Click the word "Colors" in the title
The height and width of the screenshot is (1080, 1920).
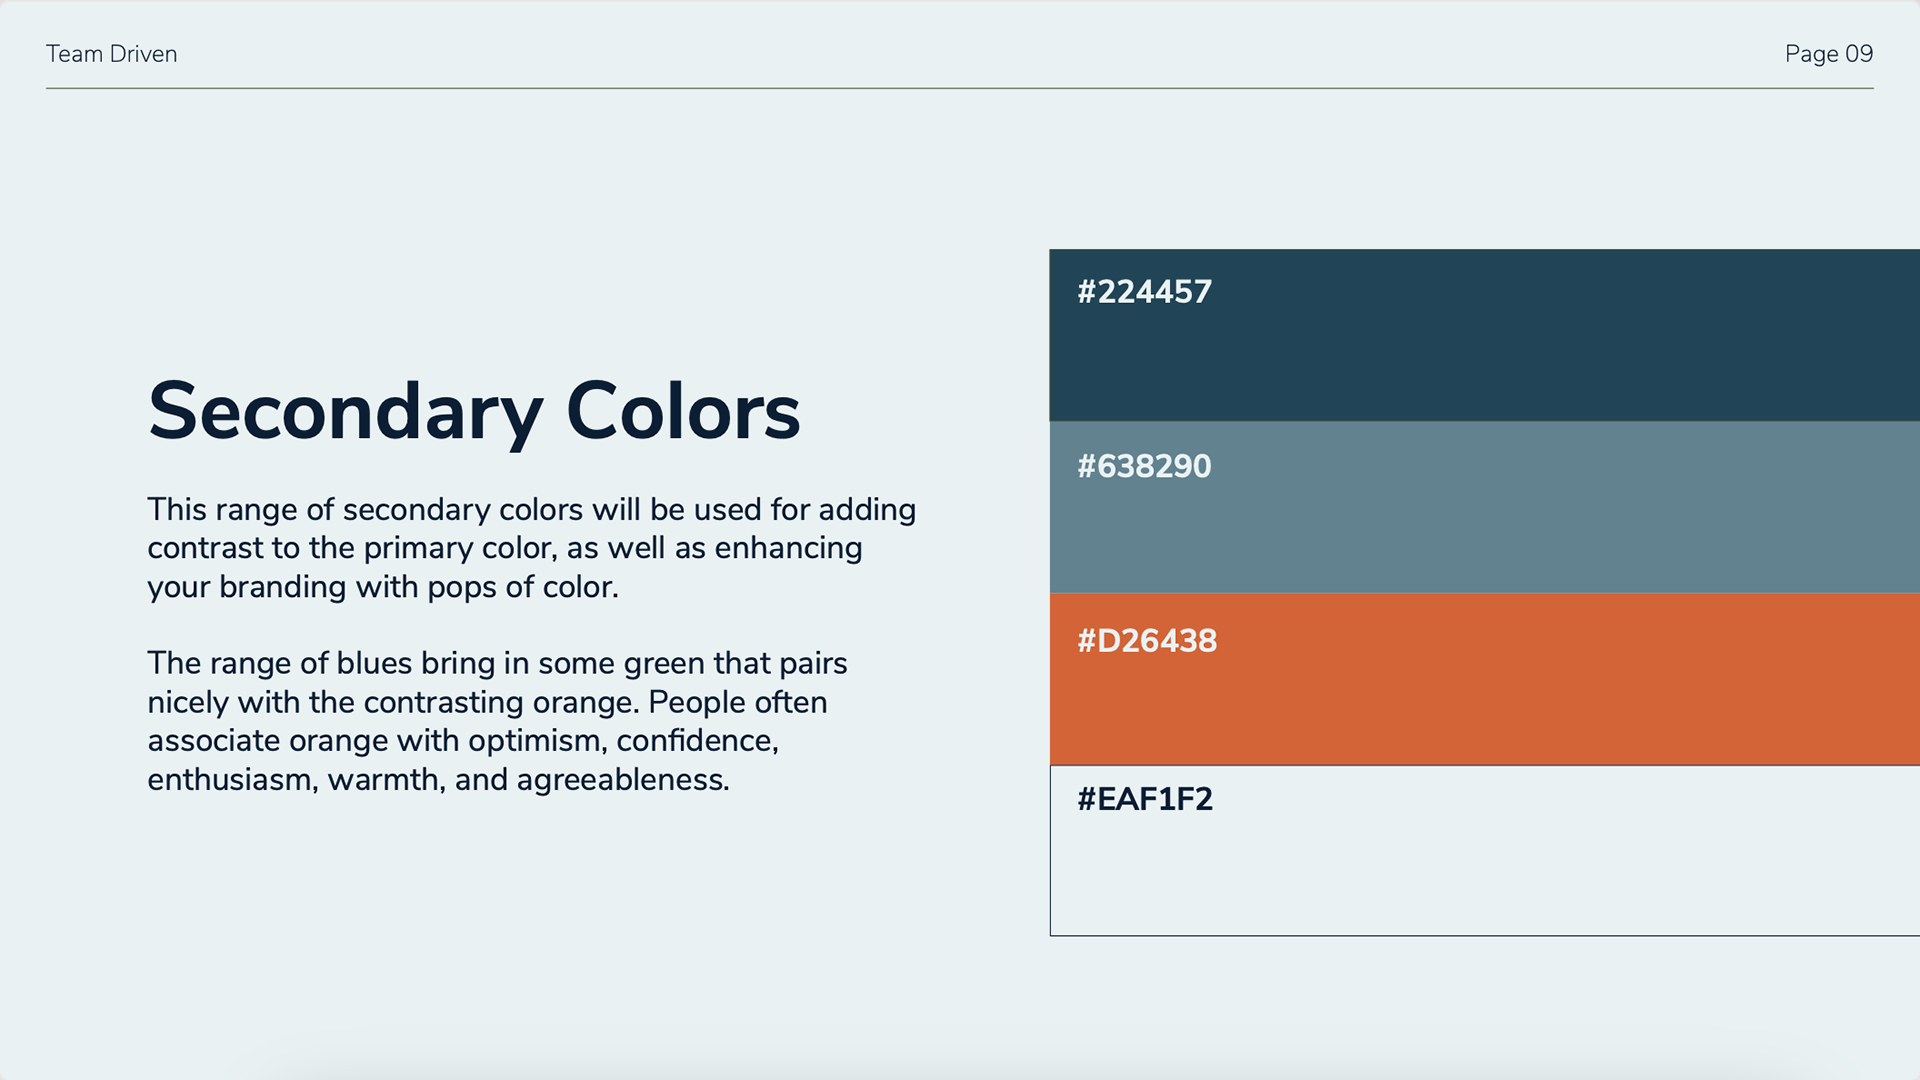point(683,412)
